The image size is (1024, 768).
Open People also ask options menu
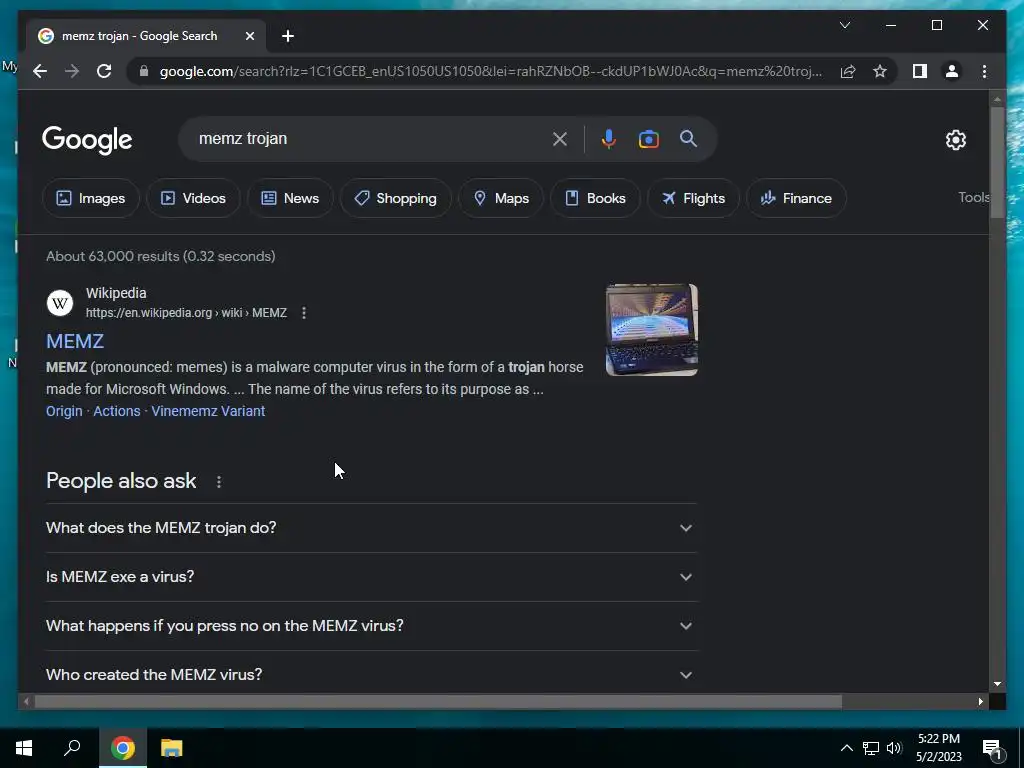pos(219,482)
